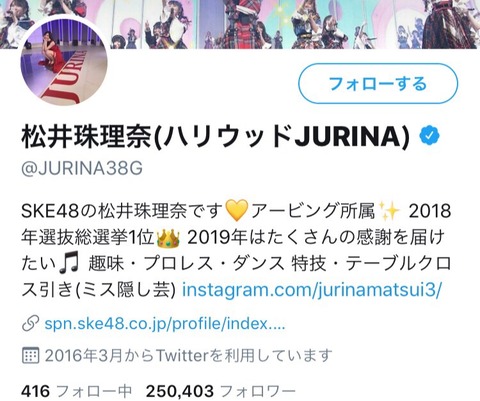Tap the 2016年3月からTwitterを利用しています join date text
Viewport: 480px width, 401px height.
pos(189,356)
